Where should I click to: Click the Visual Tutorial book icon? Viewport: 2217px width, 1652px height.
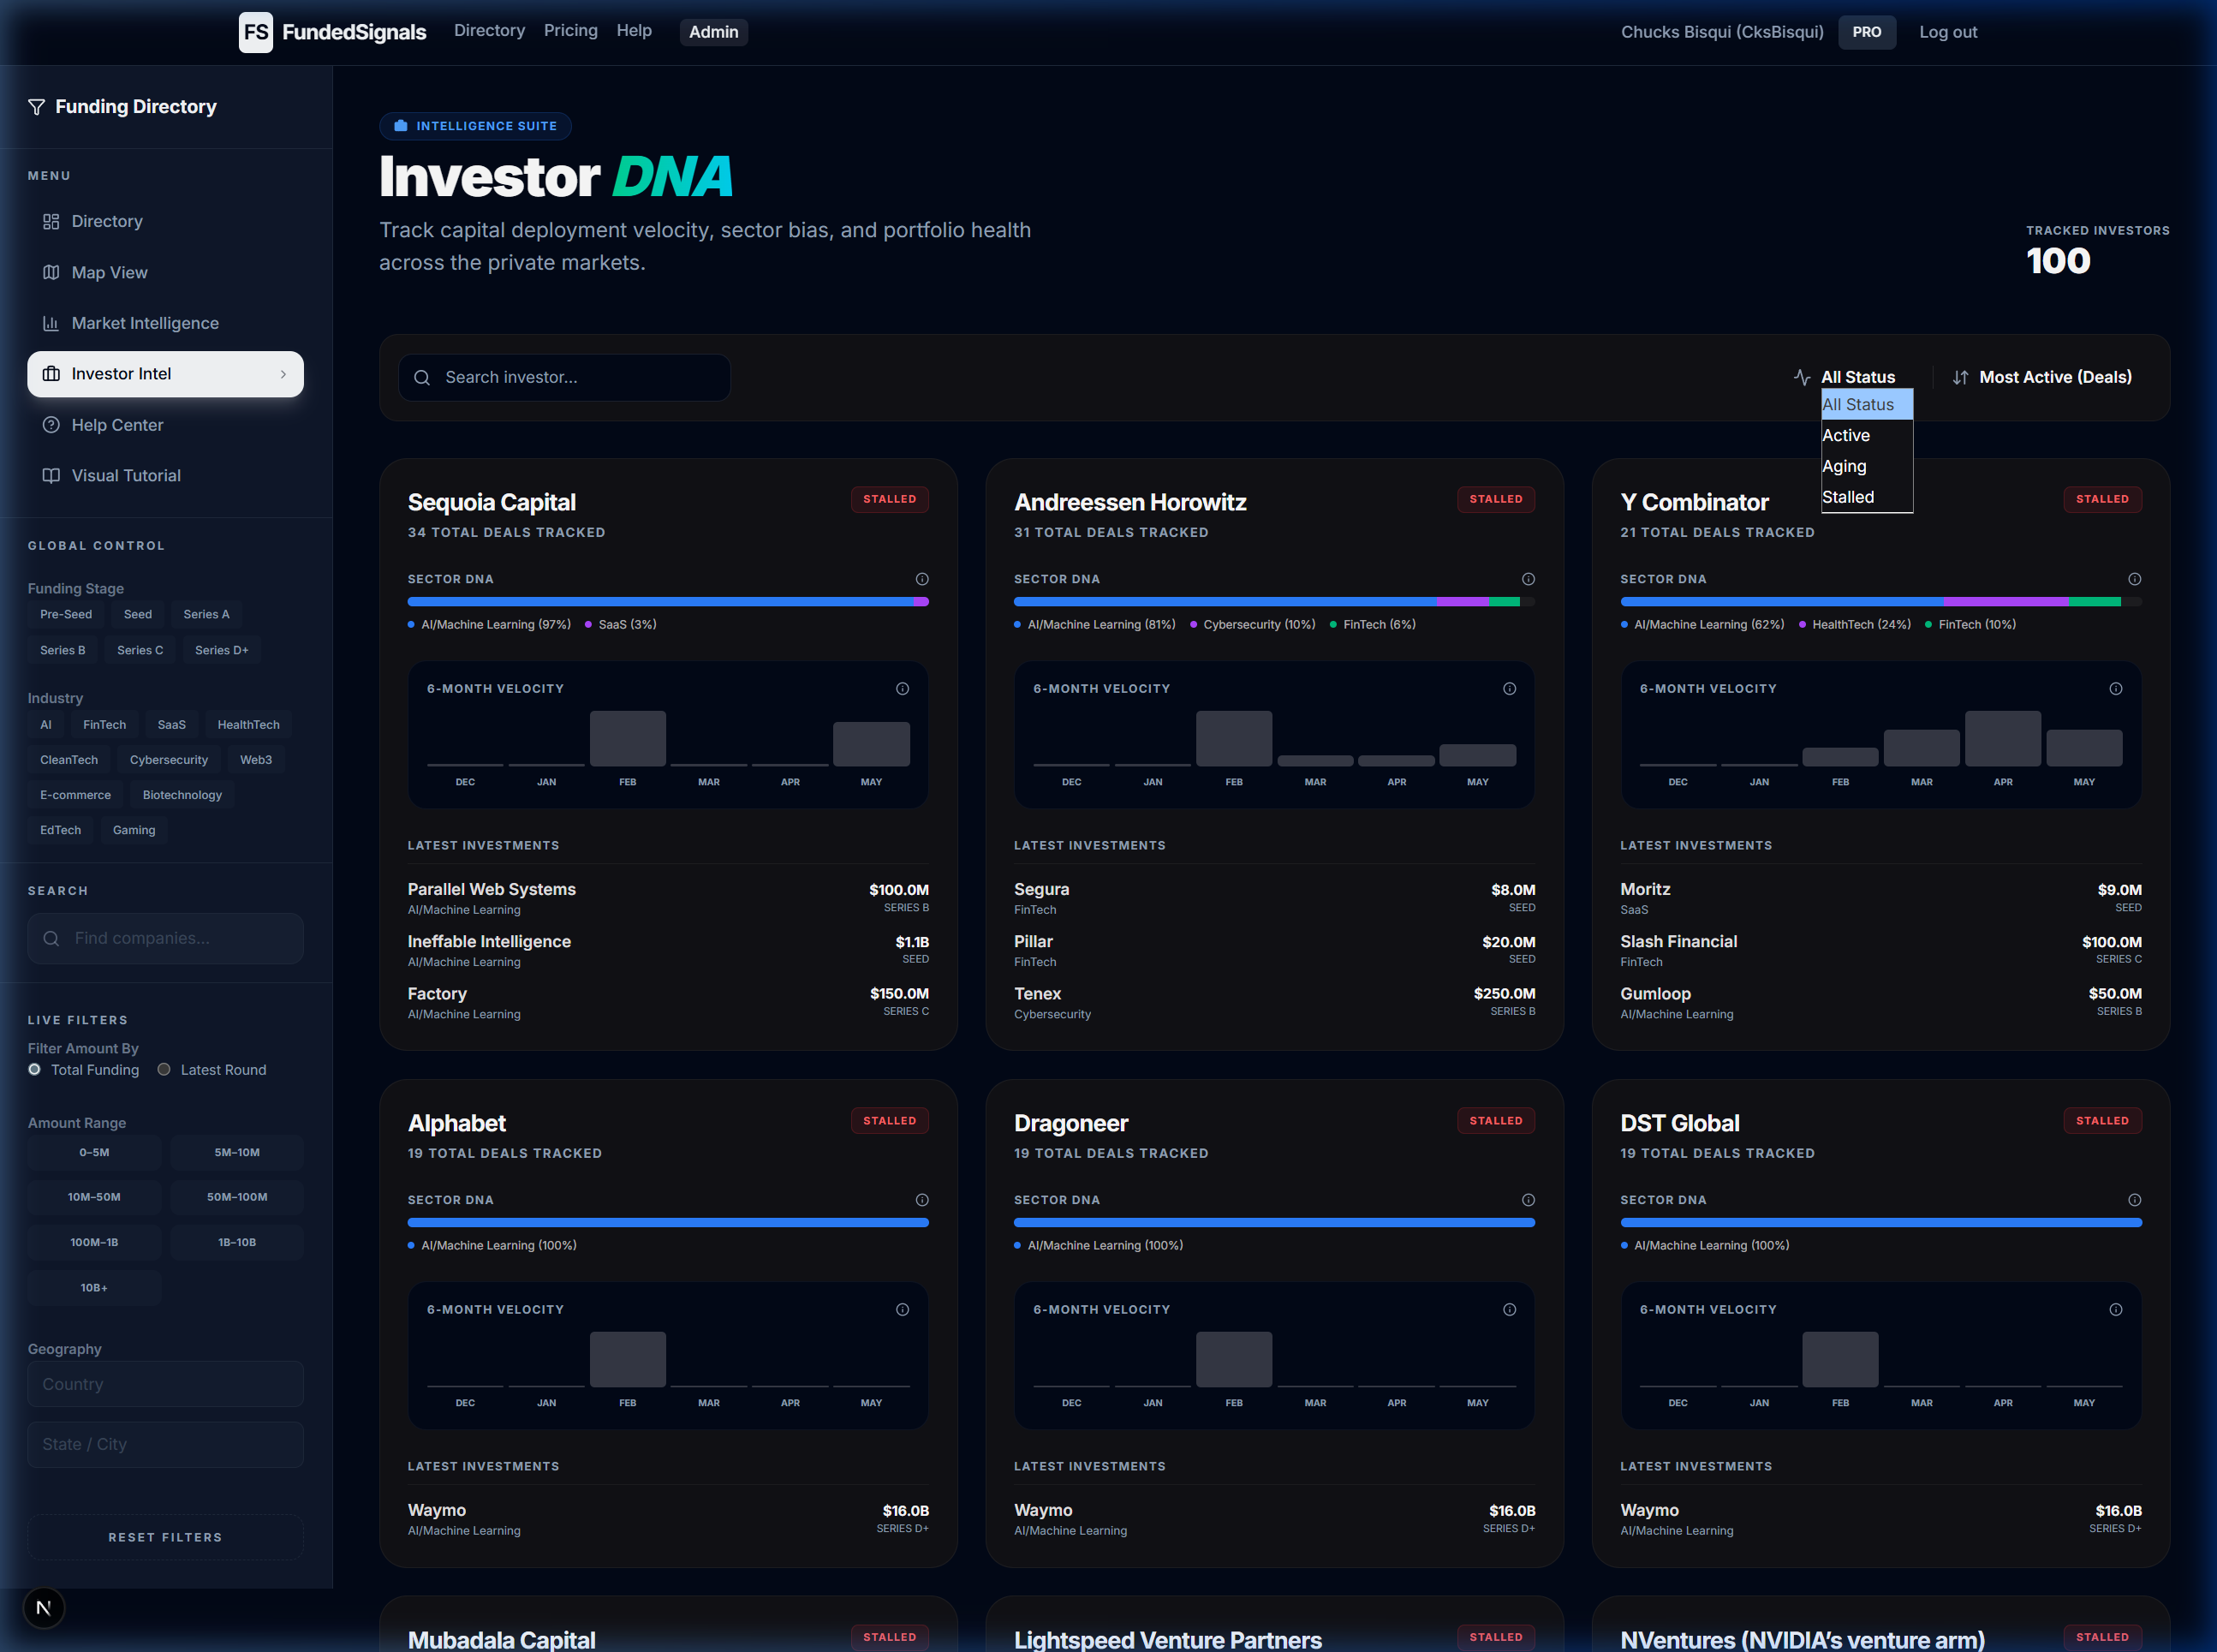coord(51,476)
